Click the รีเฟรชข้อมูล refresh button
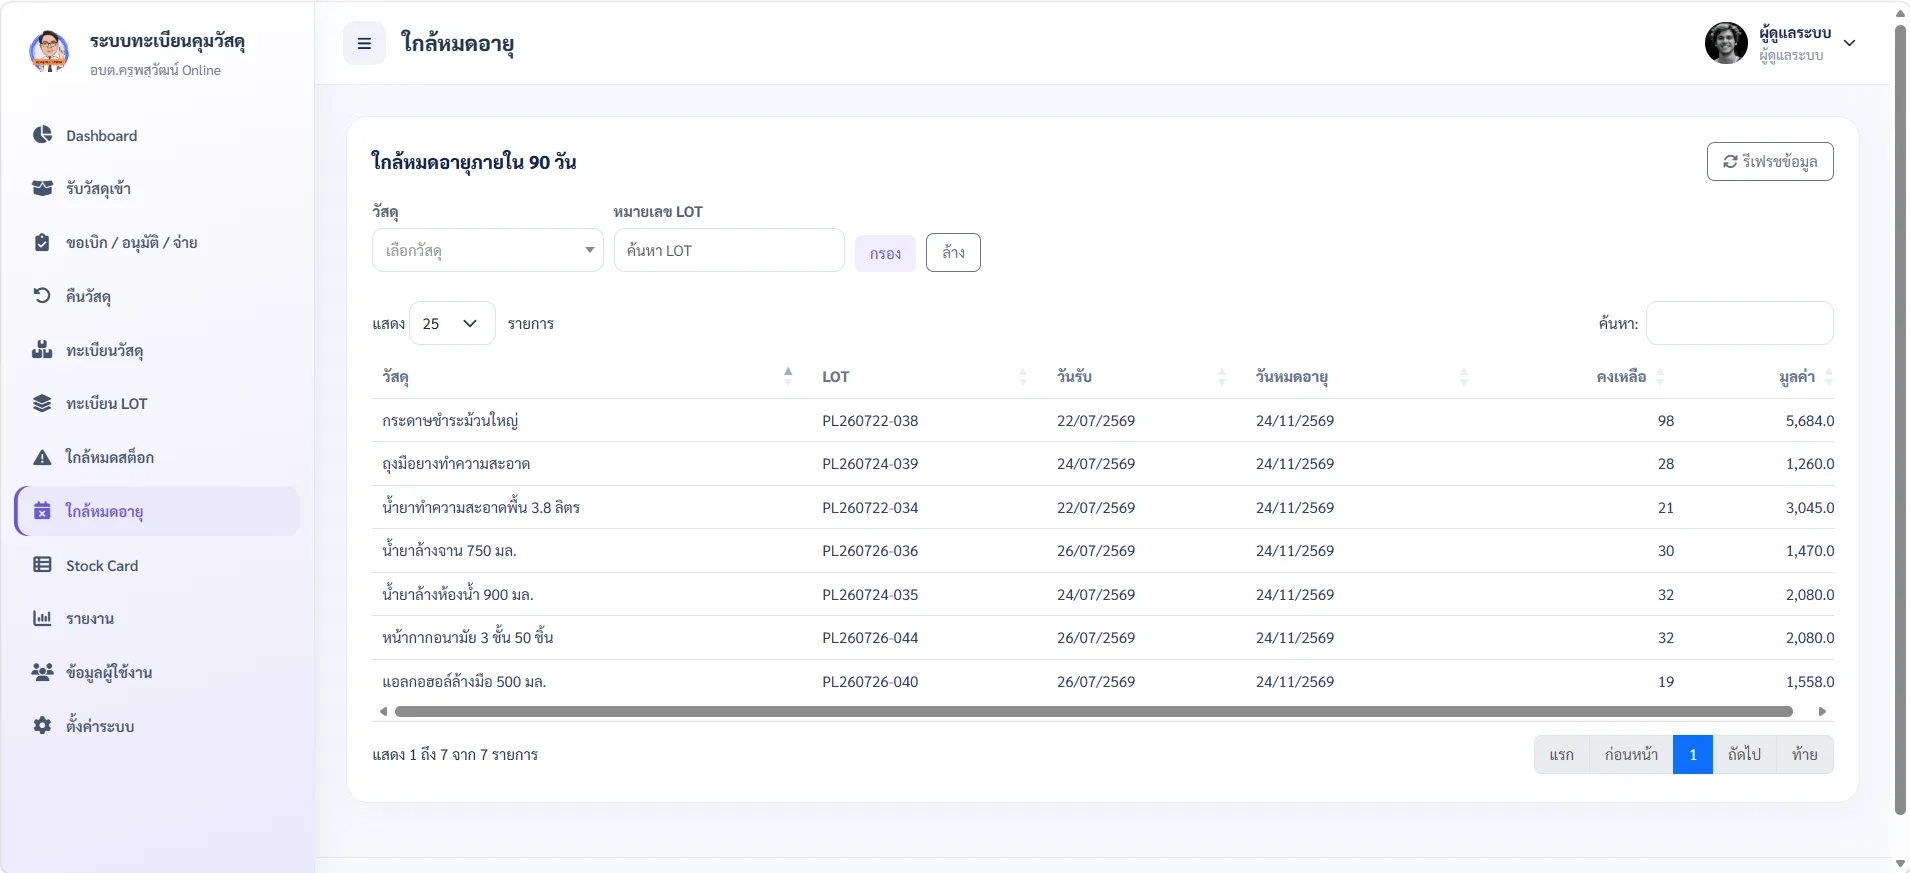Viewport: 1910px width, 873px height. coord(1770,161)
